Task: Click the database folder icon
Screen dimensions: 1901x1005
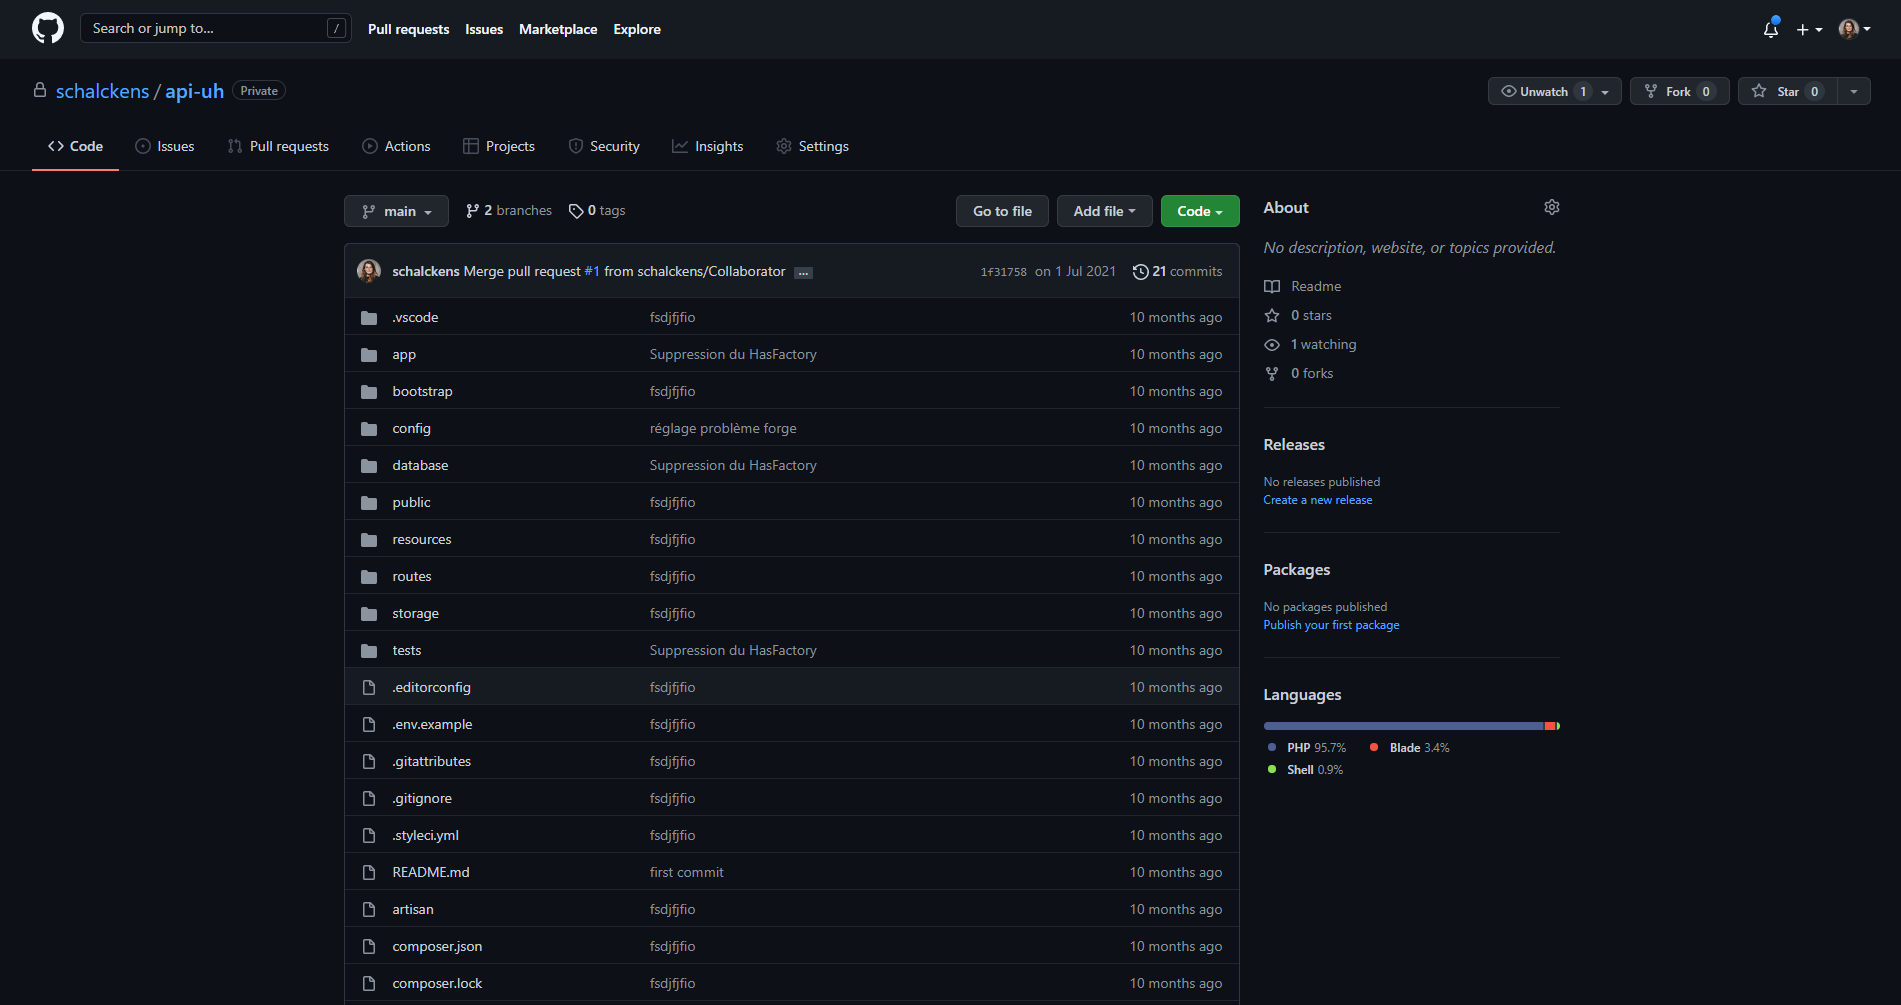Action: (369, 466)
